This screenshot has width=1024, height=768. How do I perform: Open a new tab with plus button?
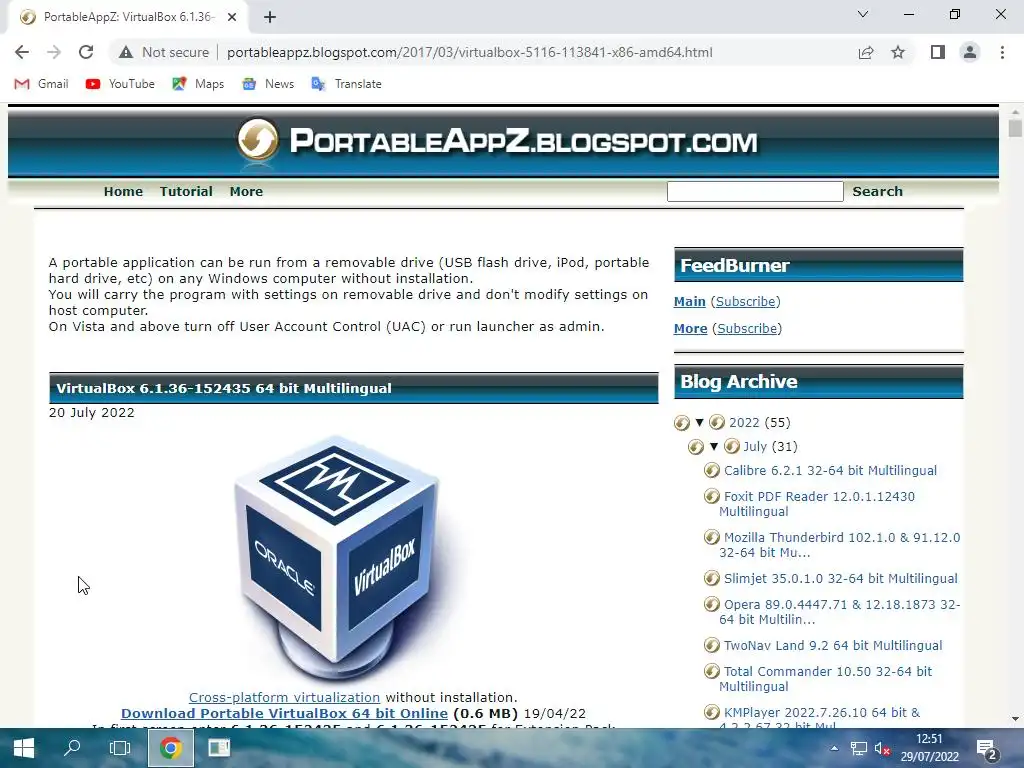tap(270, 17)
